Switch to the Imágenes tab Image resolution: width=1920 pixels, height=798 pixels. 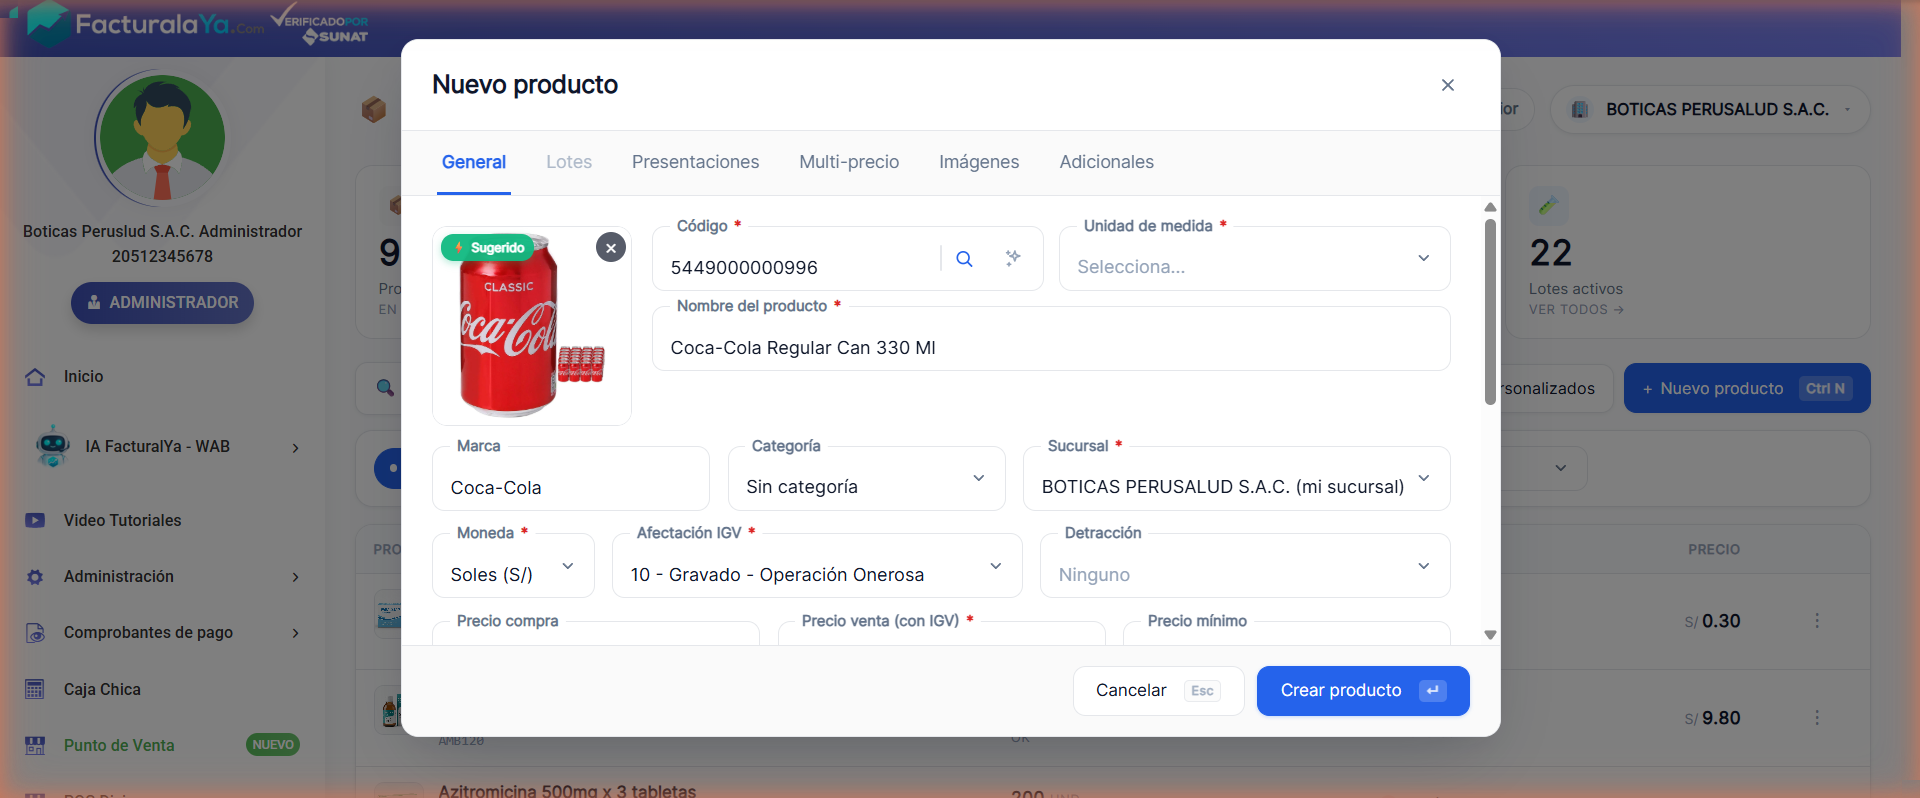[x=979, y=162]
